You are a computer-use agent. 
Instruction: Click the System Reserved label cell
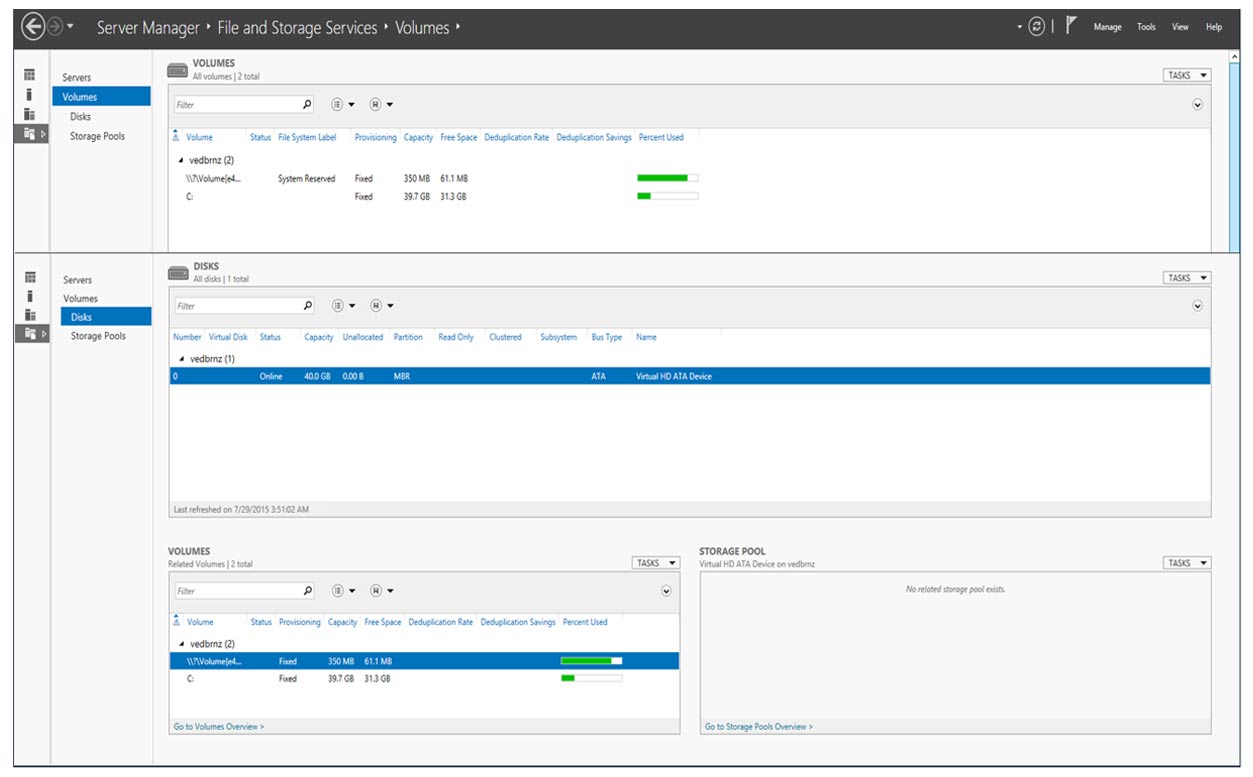pyautogui.click(x=306, y=179)
